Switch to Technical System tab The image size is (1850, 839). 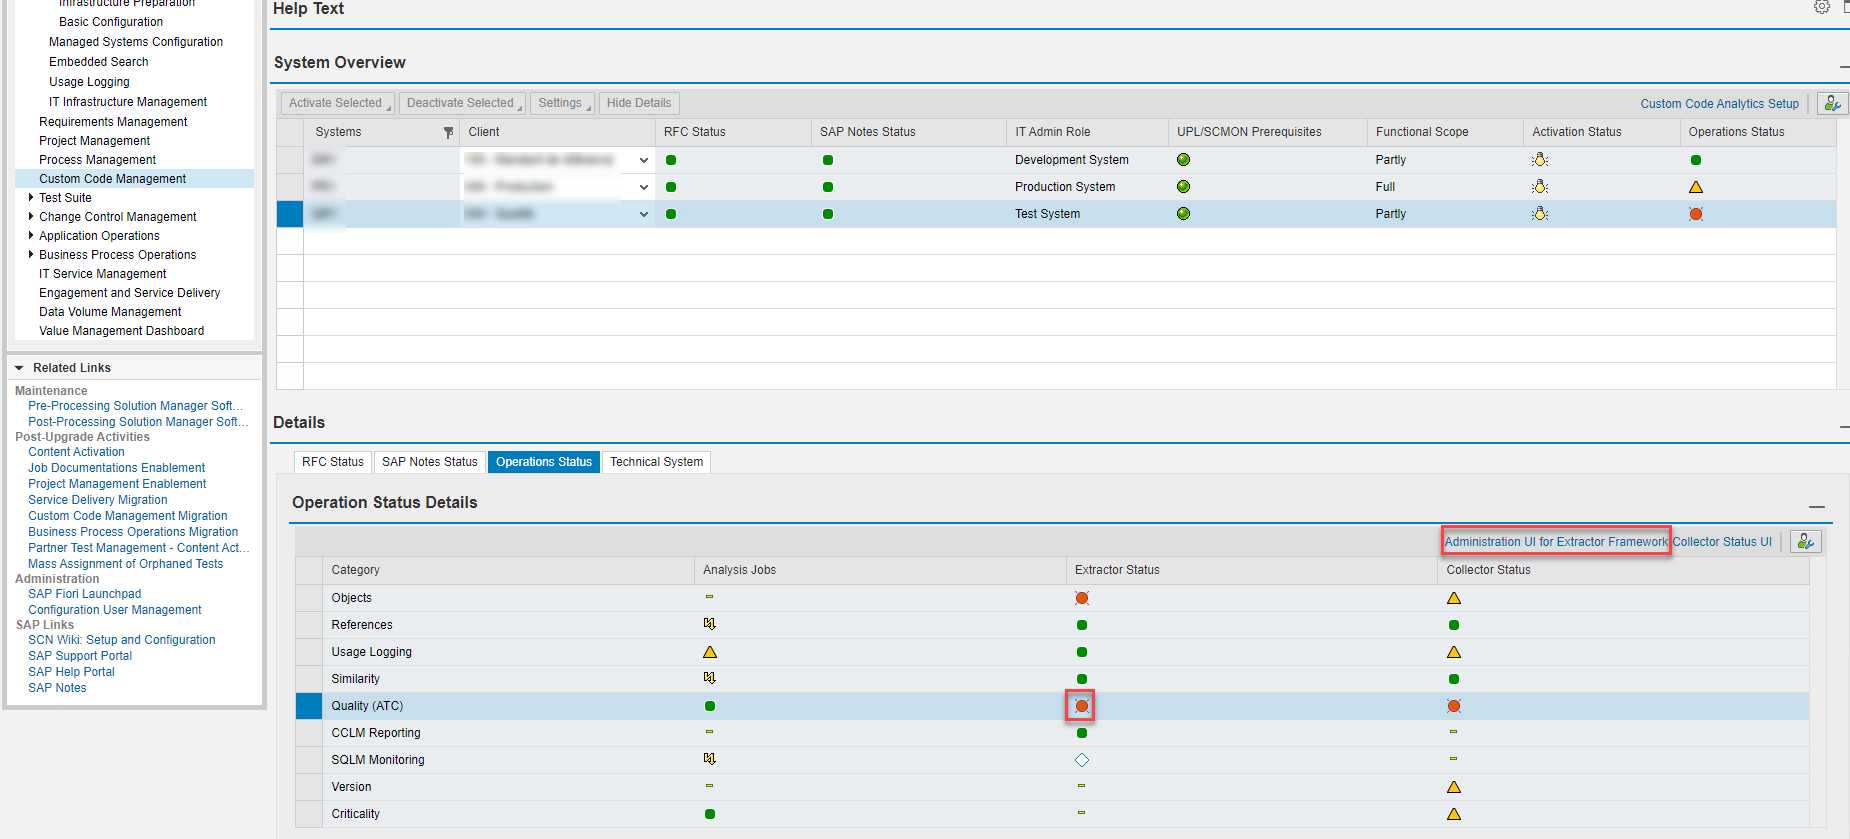(656, 462)
